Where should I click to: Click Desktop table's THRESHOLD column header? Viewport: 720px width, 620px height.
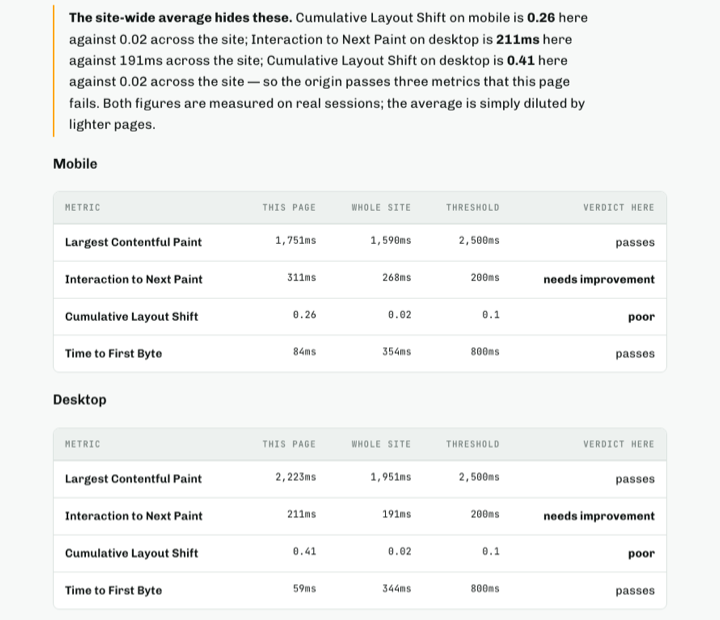point(472,444)
